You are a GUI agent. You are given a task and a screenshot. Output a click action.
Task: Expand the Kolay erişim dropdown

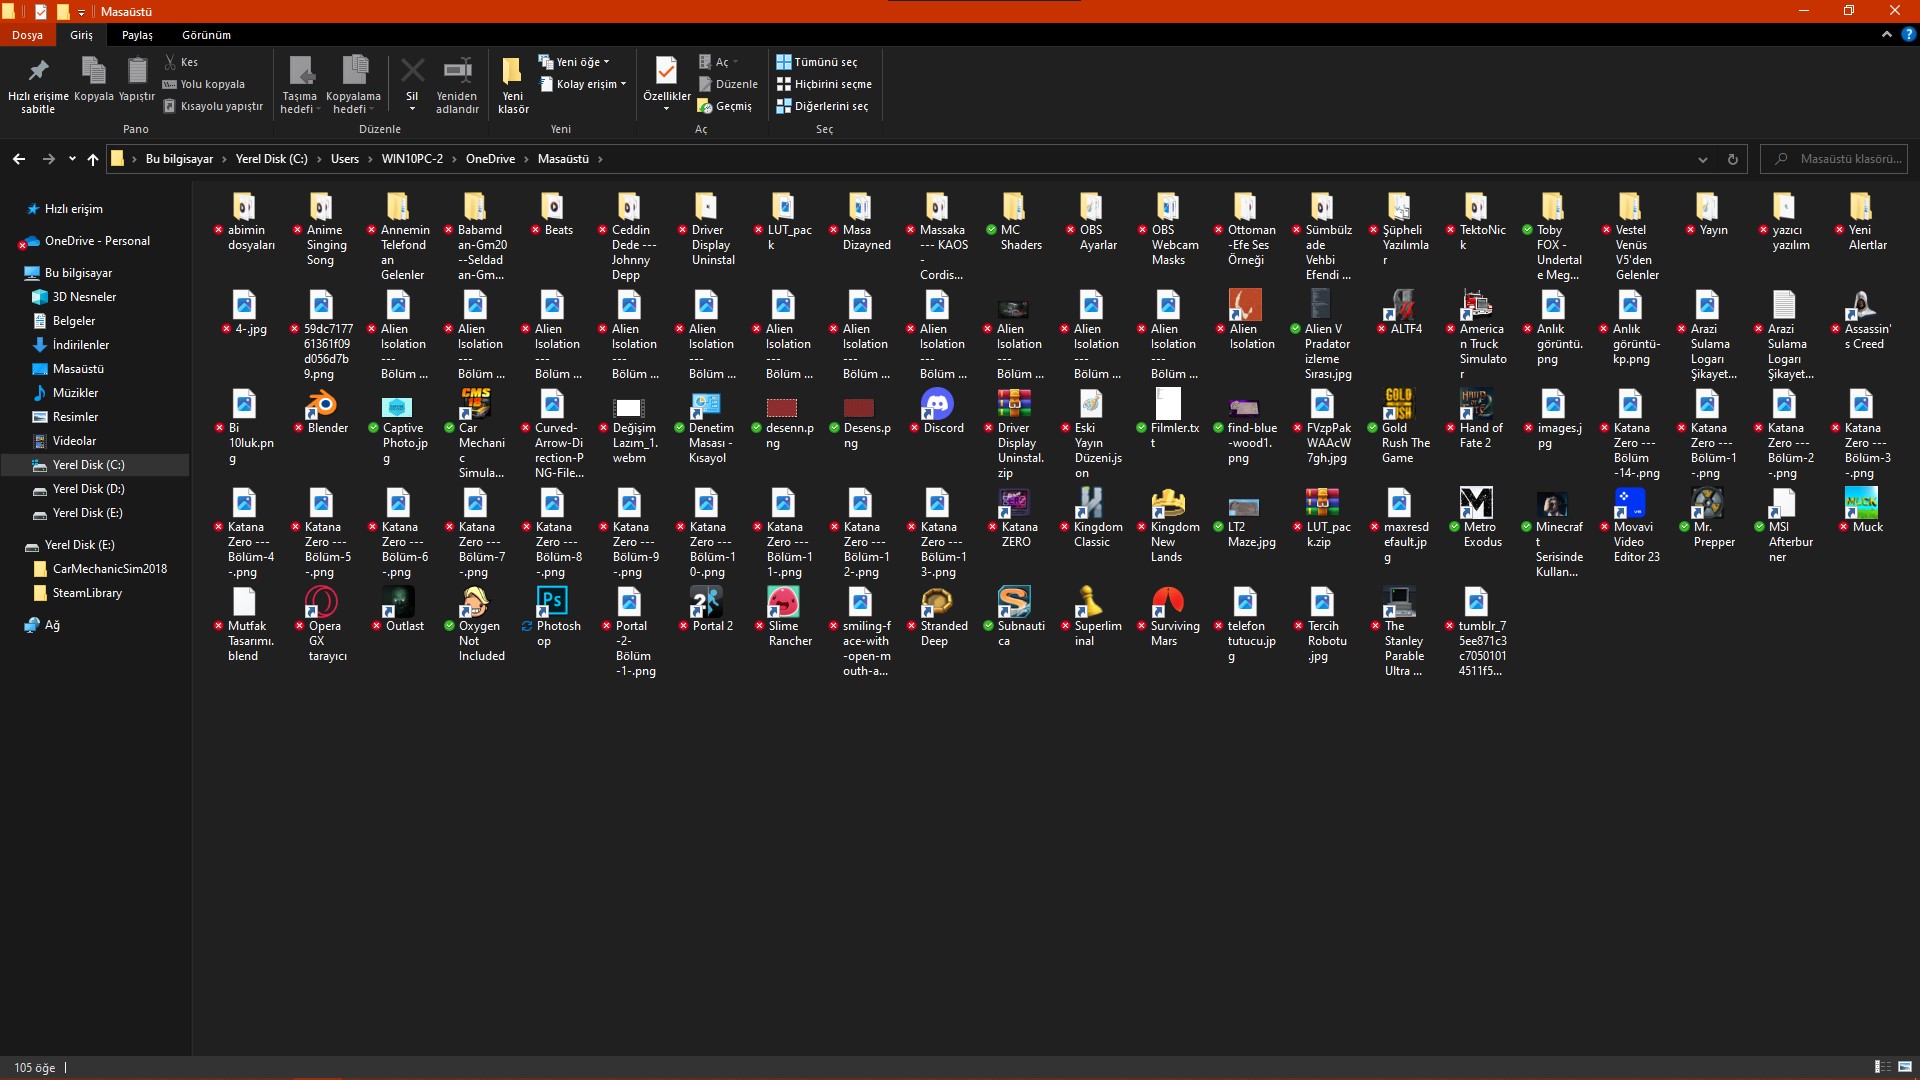tap(583, 84)
